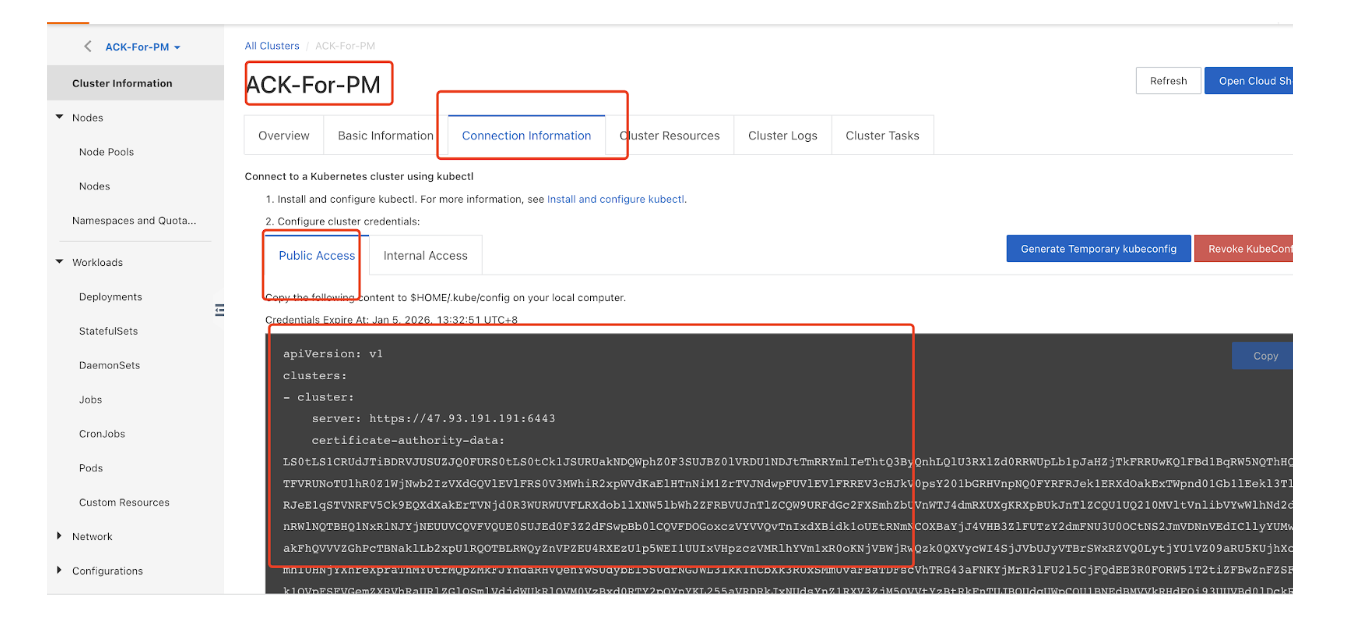1352x636 pixels.
Task: Open the Cluster Resources tab
Action: click(669, 136)
